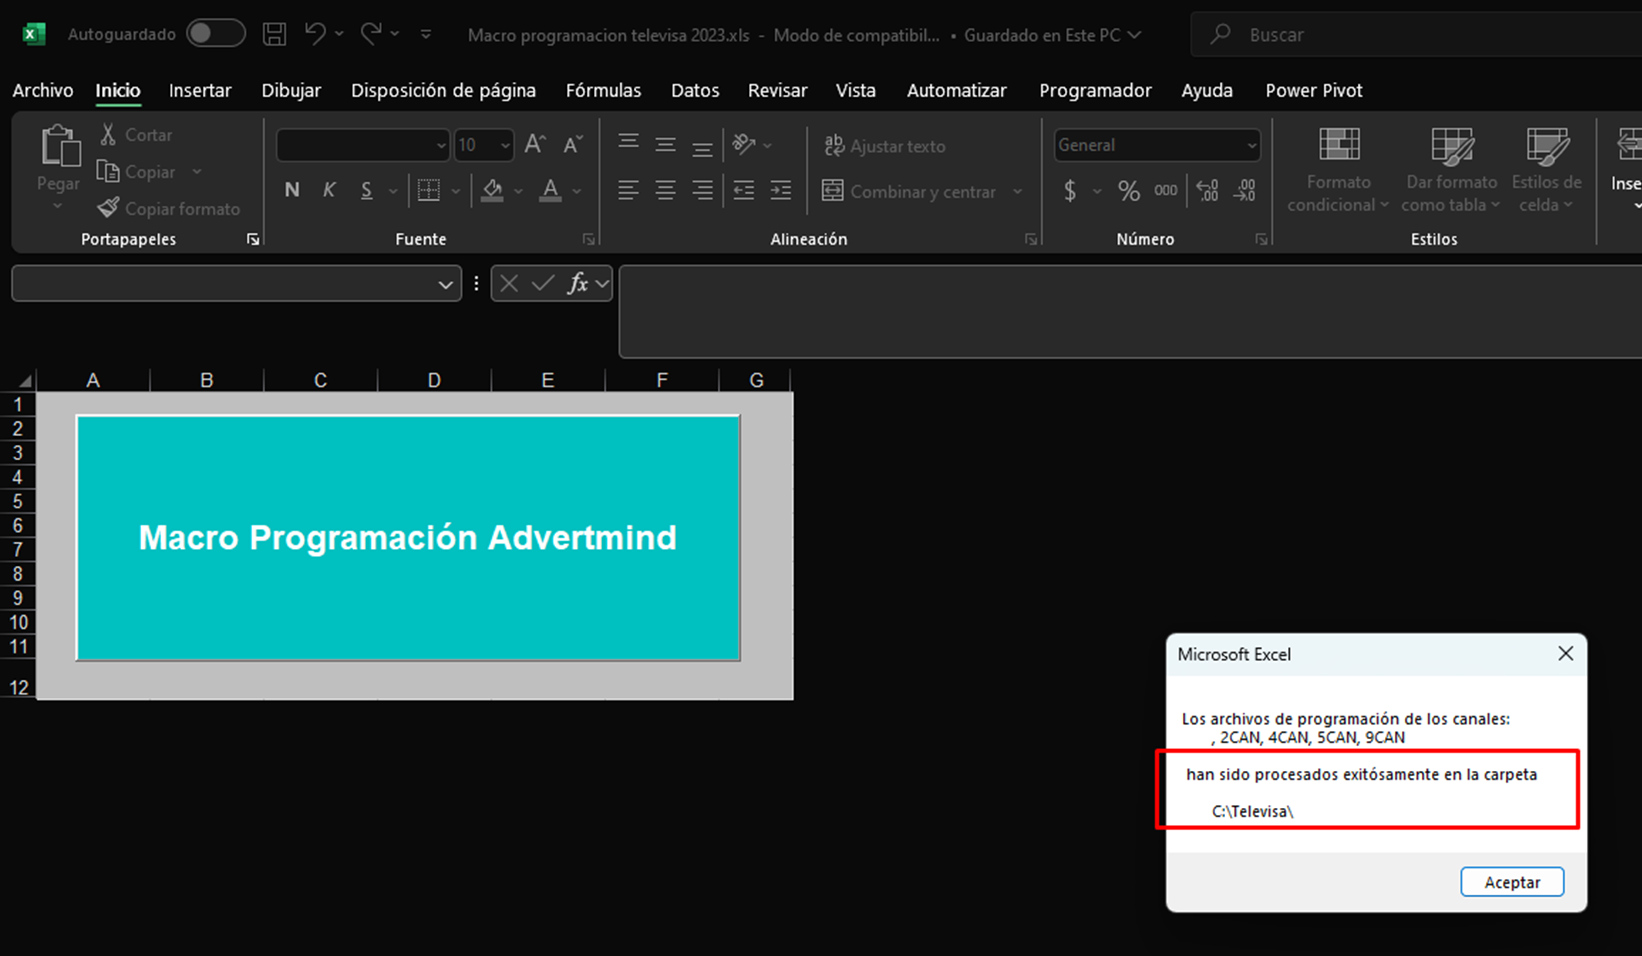Viewport: 1642px width, 956px height.
Task: Click into the formula bar
Action: click(1130, 311)
